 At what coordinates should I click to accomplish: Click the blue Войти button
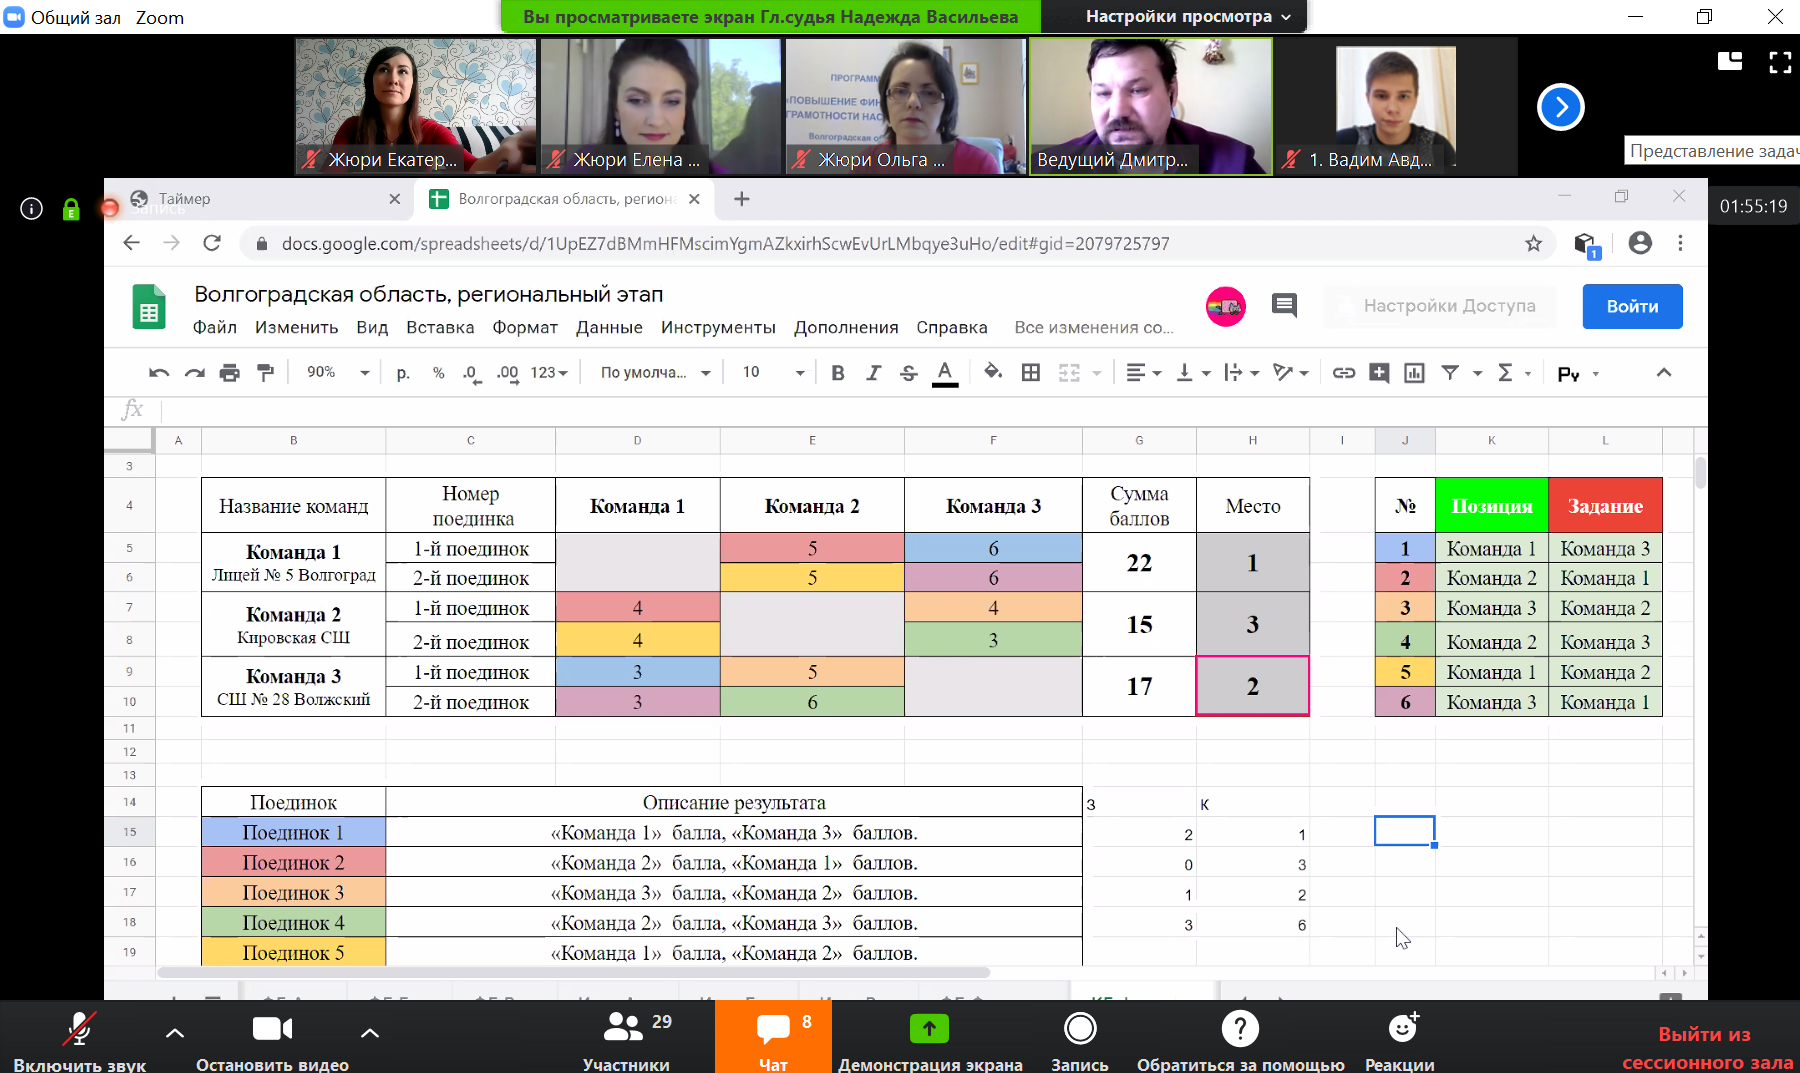pos(1632,306)
